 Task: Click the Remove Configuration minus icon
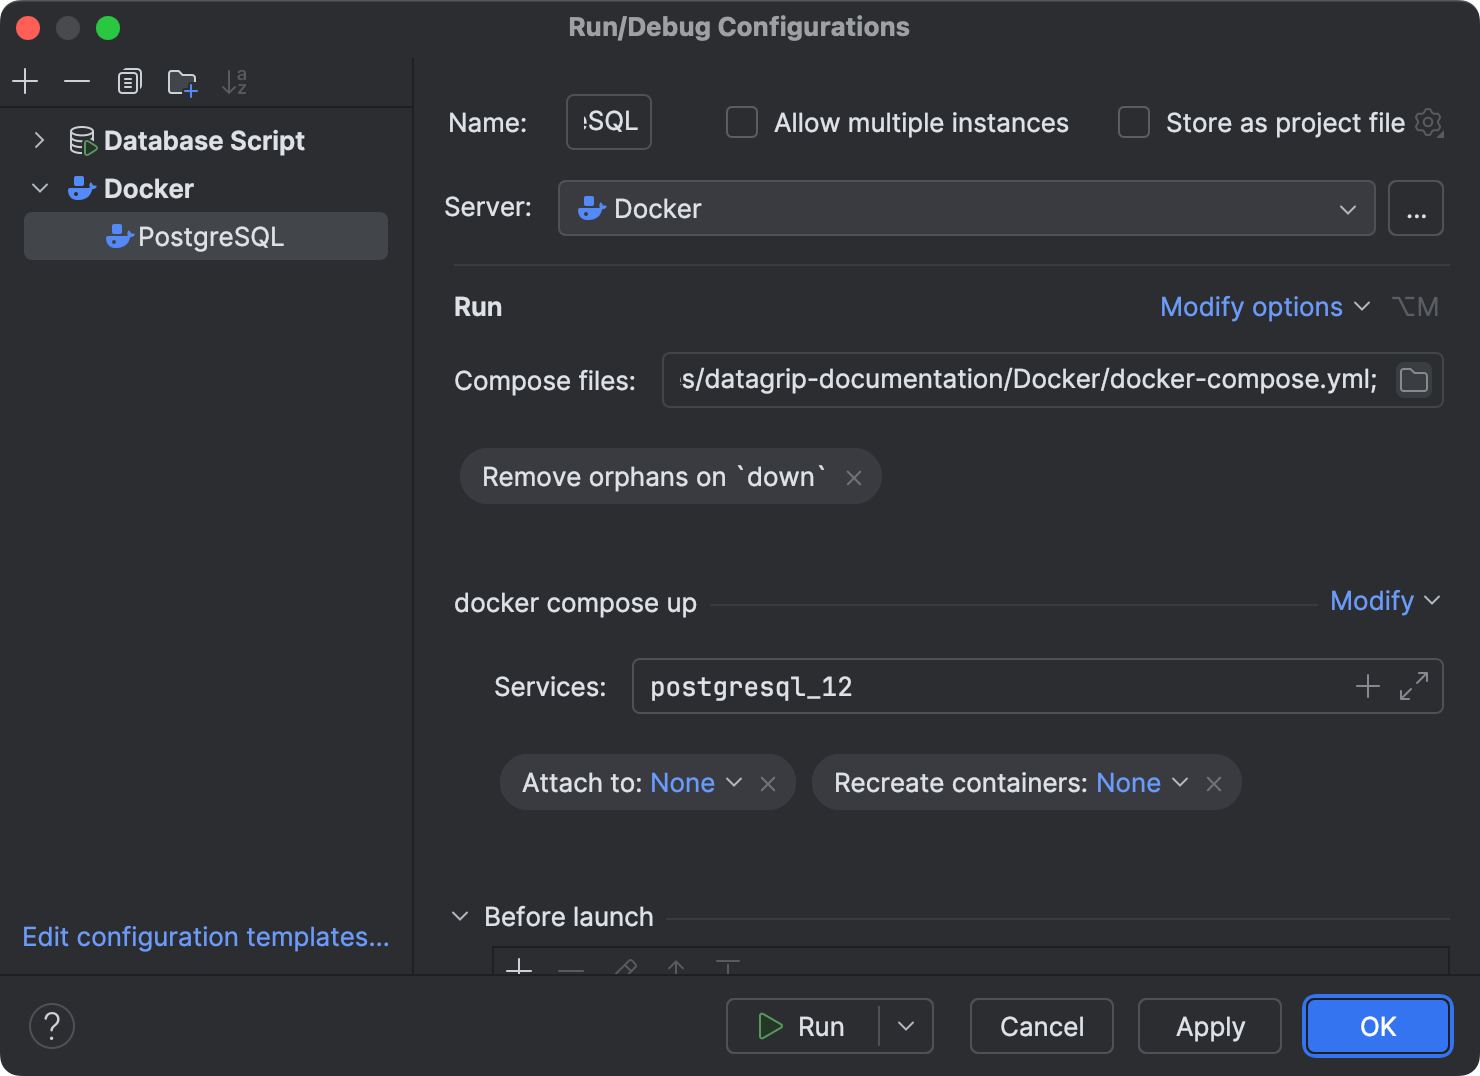coord(77,82)
